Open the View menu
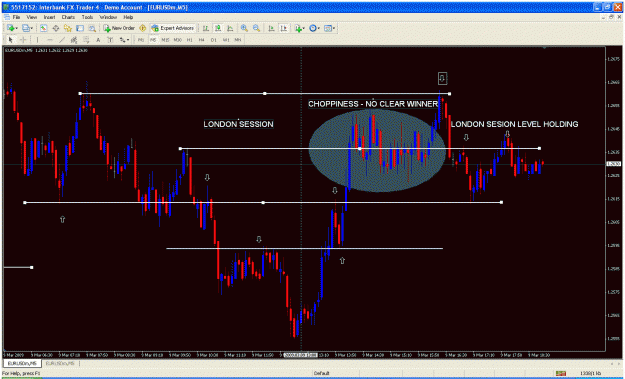This screenshot has height=379, width=625. tap(32, 18)
